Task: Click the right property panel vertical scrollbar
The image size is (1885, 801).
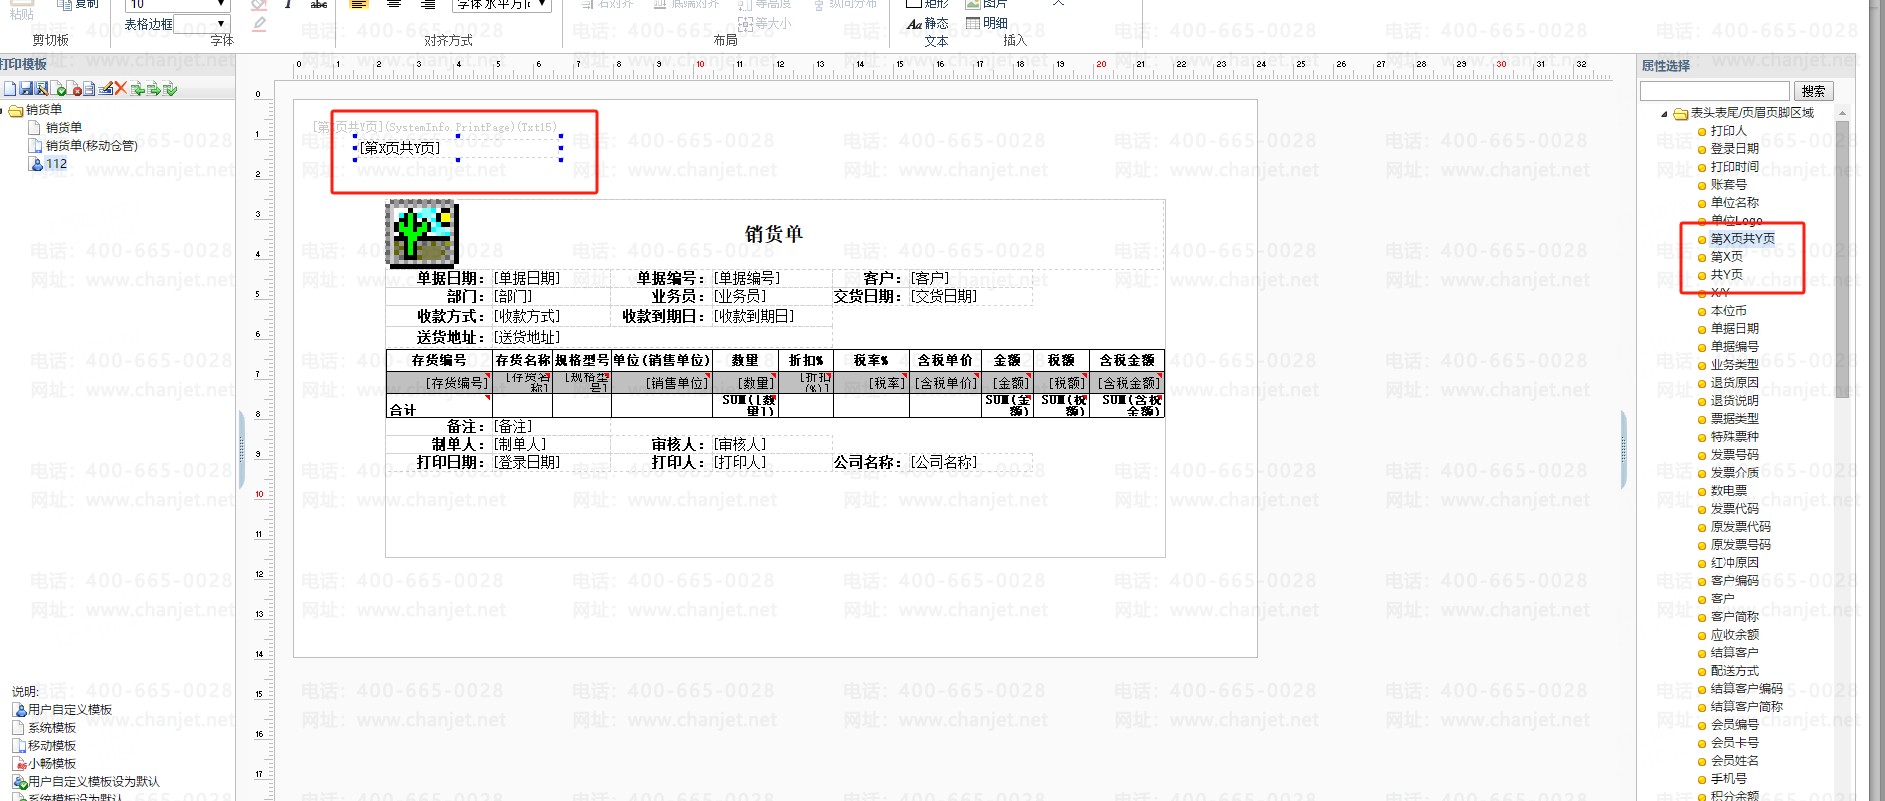Action: 1842,260
